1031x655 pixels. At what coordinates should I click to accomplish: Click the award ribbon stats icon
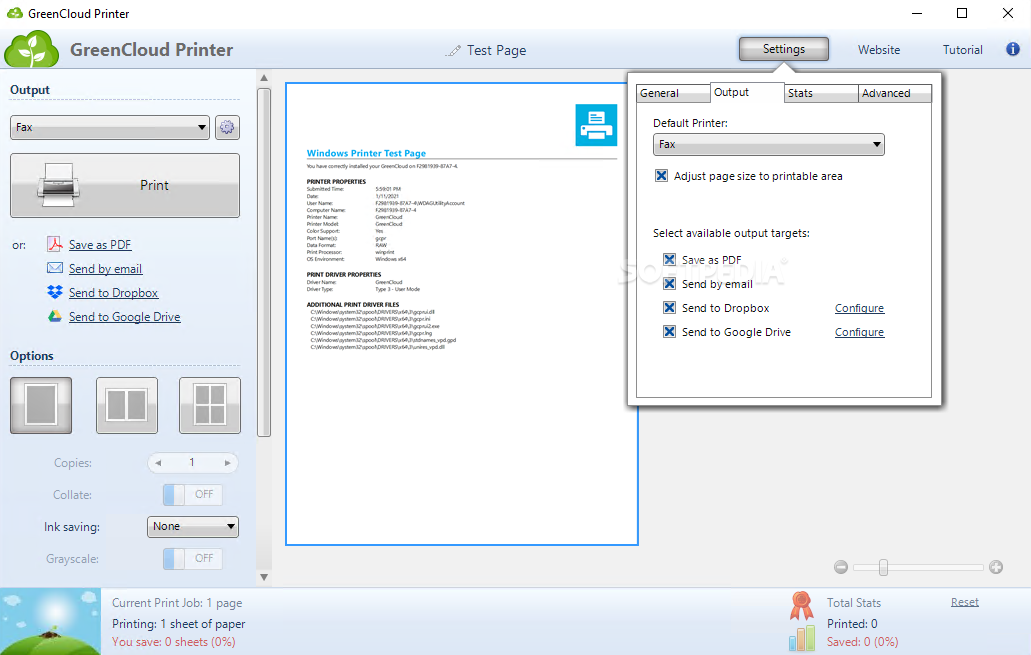802,606
